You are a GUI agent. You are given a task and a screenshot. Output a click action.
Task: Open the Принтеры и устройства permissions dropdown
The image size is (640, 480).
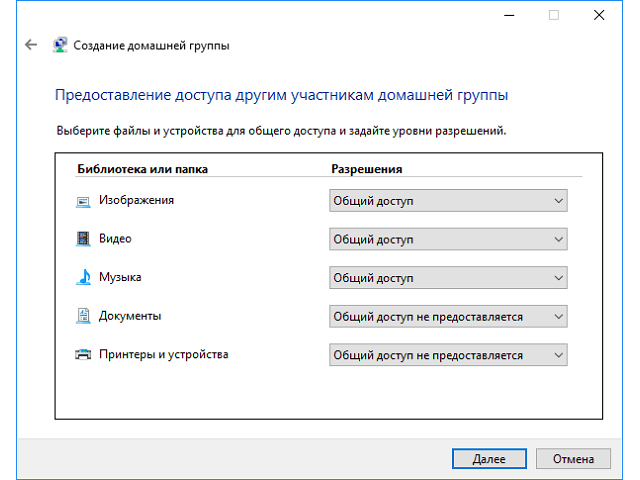pos(448,355)
